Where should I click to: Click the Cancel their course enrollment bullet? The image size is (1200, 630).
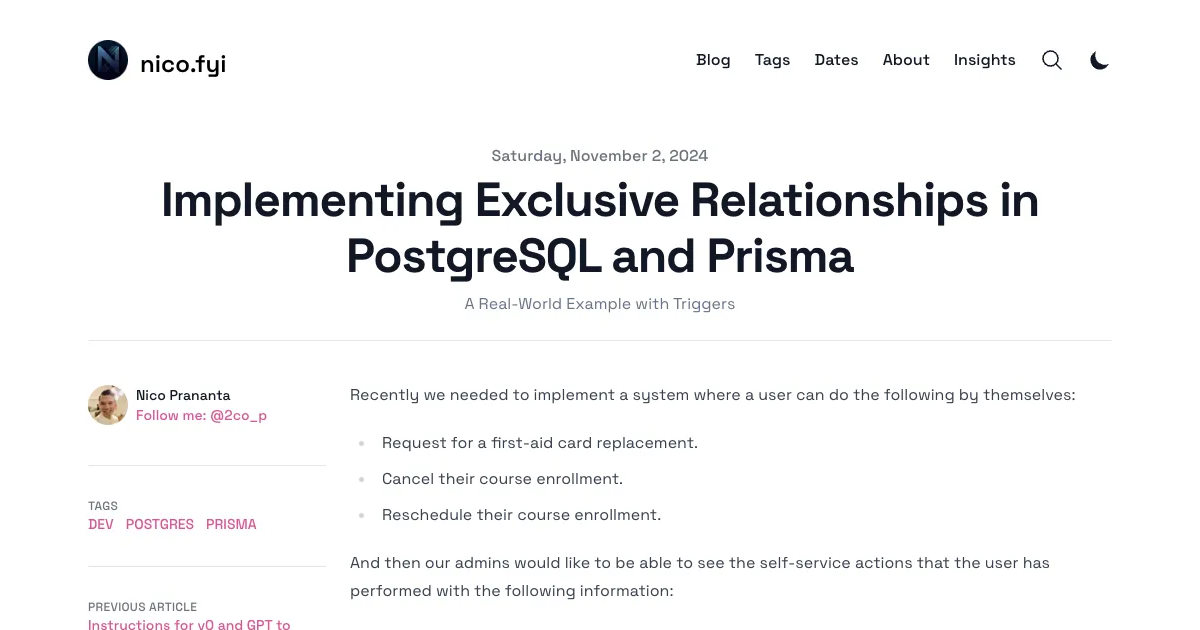pos(502,479)
